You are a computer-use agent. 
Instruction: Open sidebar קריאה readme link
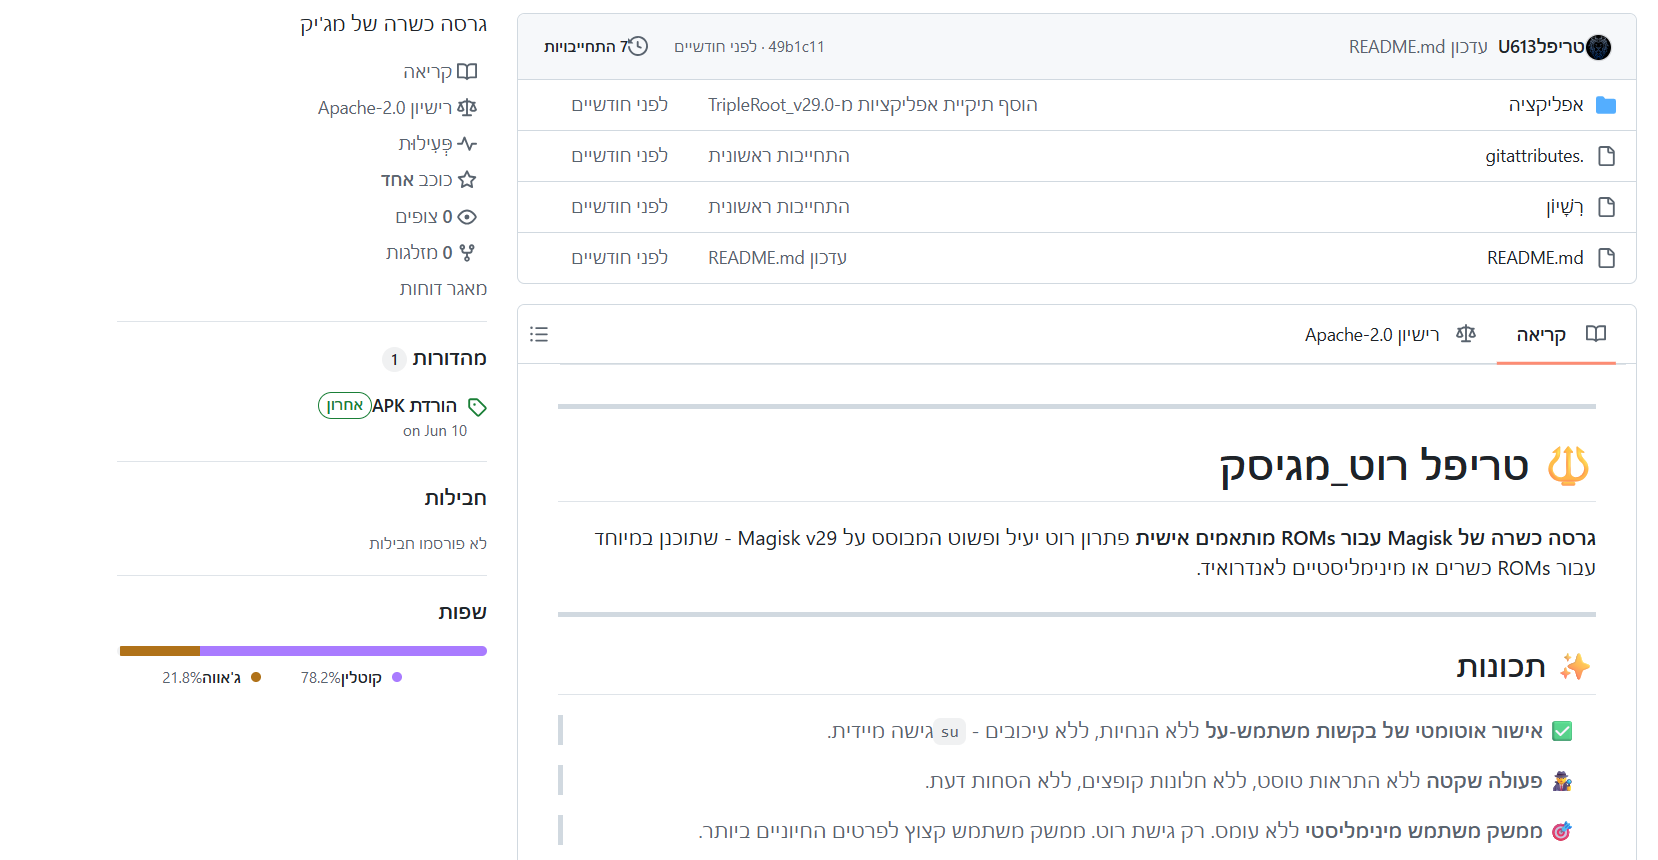[x=440, y=72]
